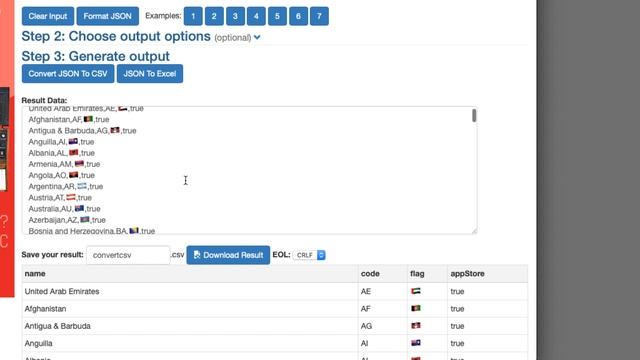Image resolution: width=640 pixels, height=360 pixels.
Task: Load example 6
Action: coord(298,16)
